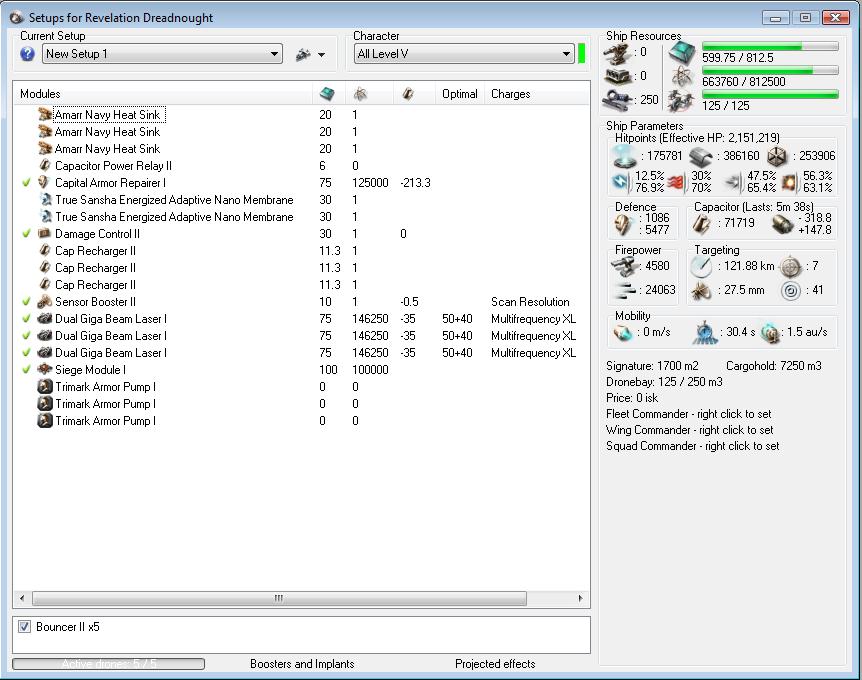The image size is (862, 680).
Task: Click the Amarr Navy Heat Sink module icon in first row
Action: coord(45,115)
